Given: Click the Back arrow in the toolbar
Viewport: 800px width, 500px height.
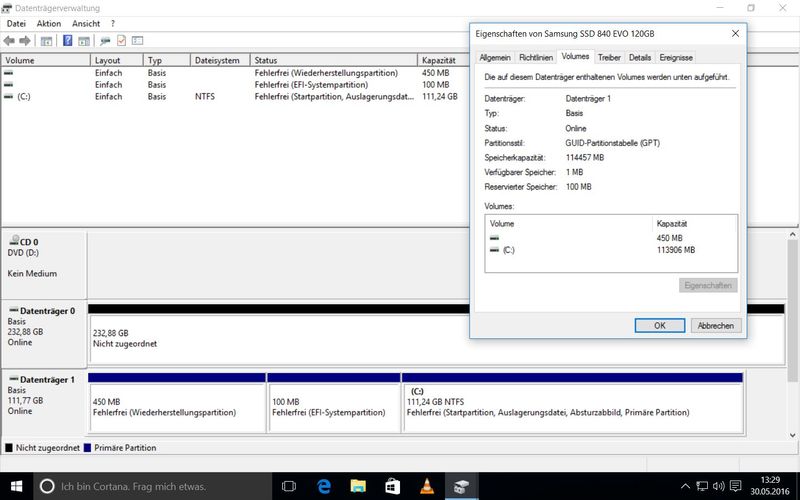Looking at the screenshot, I should pyautogui.click(x=9, y=41).
